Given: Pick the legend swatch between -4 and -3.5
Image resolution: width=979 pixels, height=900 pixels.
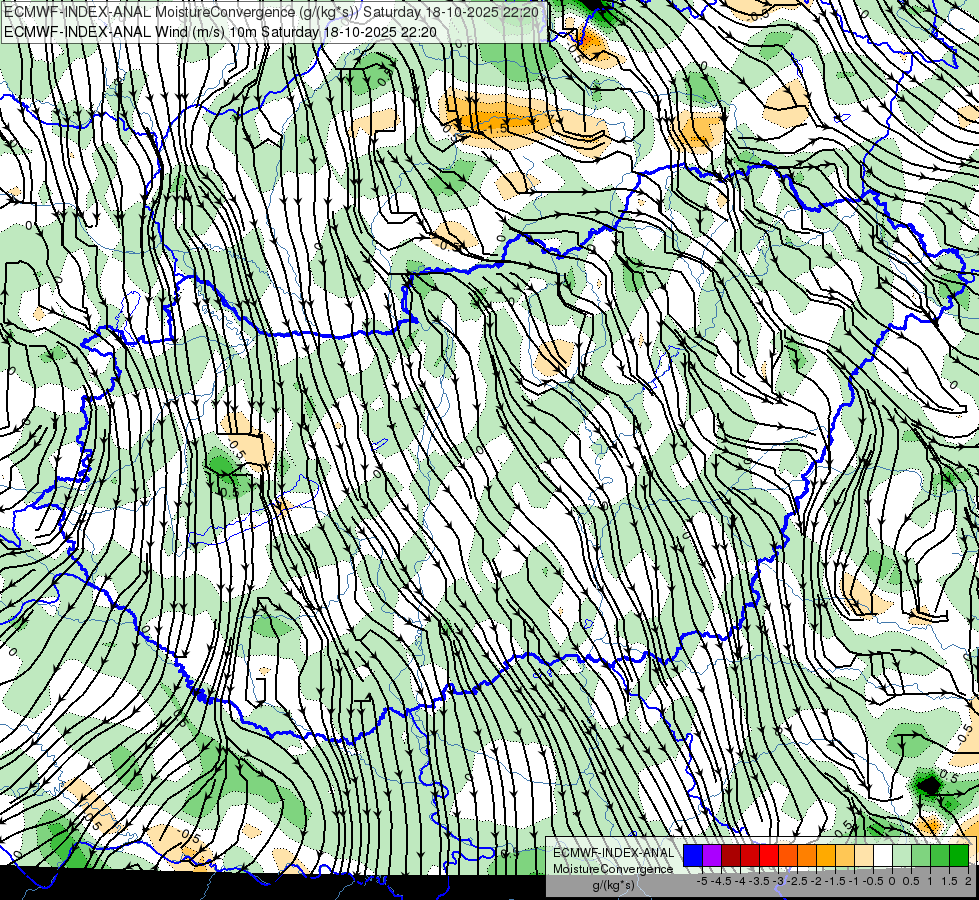Looking at the screenshot, I should click(750, 856).
